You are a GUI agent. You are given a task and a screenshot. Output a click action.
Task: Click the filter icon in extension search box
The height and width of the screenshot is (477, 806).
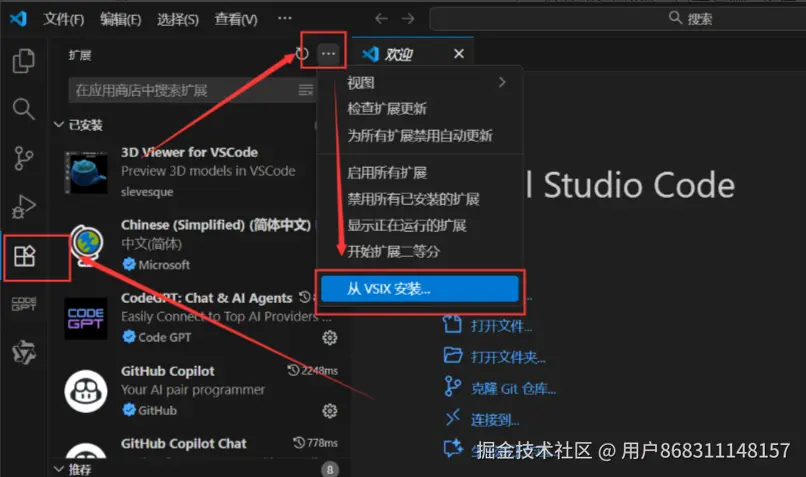(x=305, y=90)
